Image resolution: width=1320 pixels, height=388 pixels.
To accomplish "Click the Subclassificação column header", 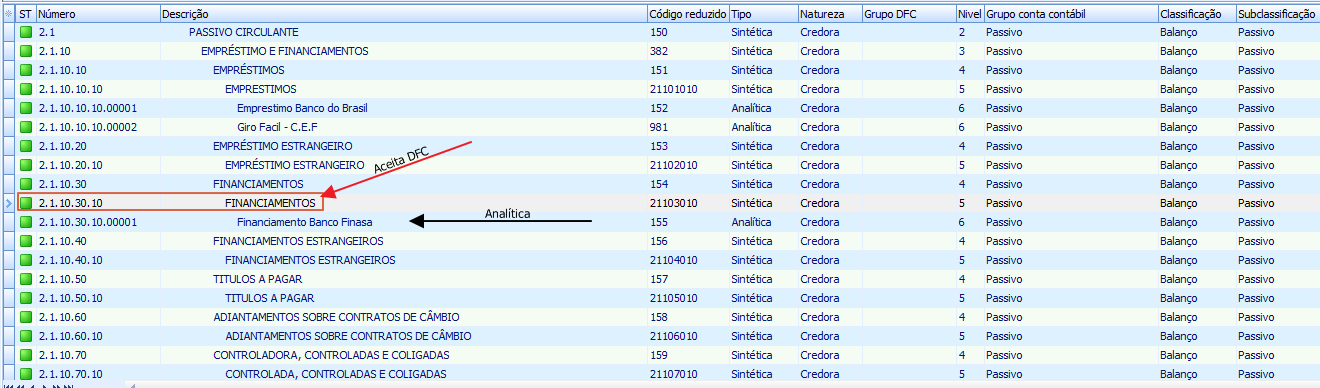I will click(x=1277, y=14).
